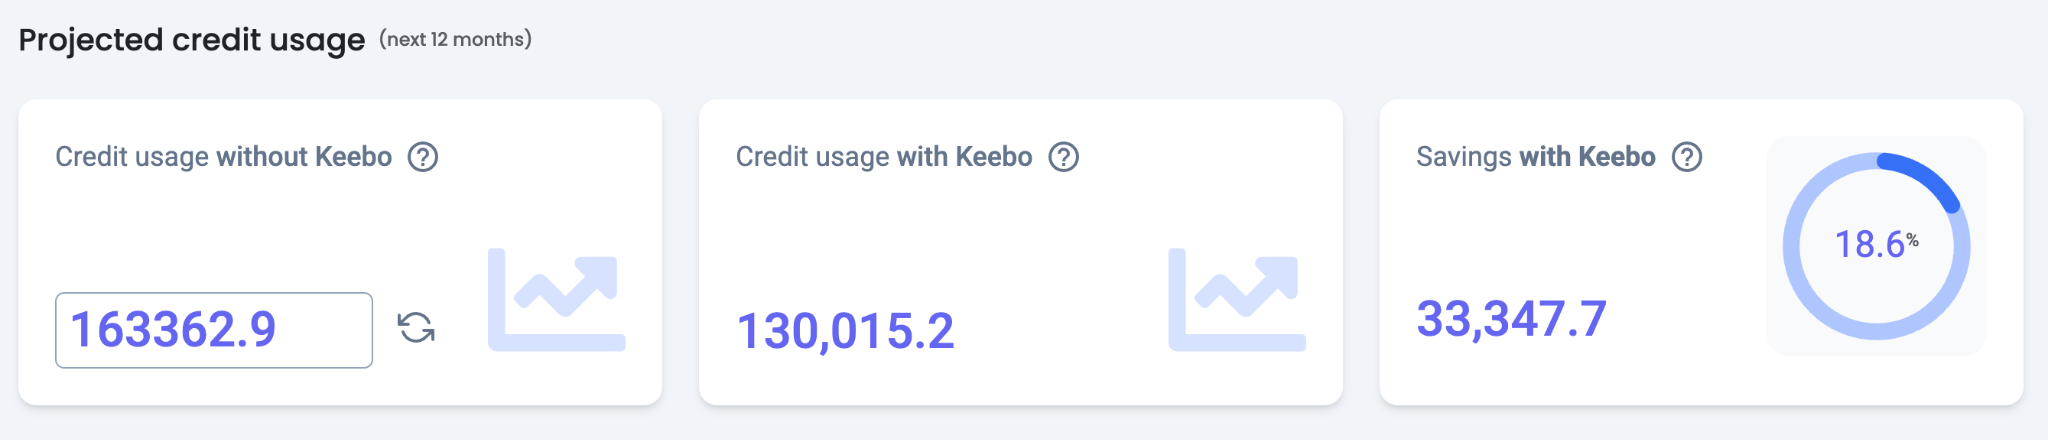Click trend chart icon in with Keebo card
2048x440 pixels.
point(1237,300)
